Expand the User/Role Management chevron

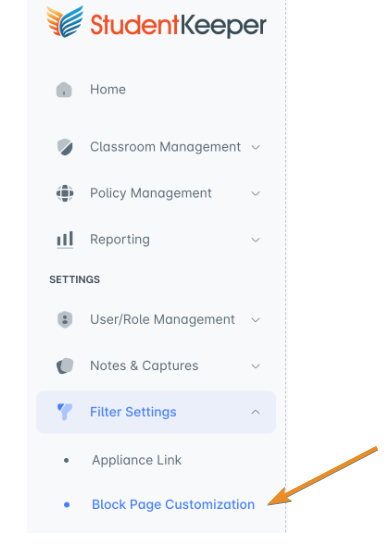coord(256,320)
